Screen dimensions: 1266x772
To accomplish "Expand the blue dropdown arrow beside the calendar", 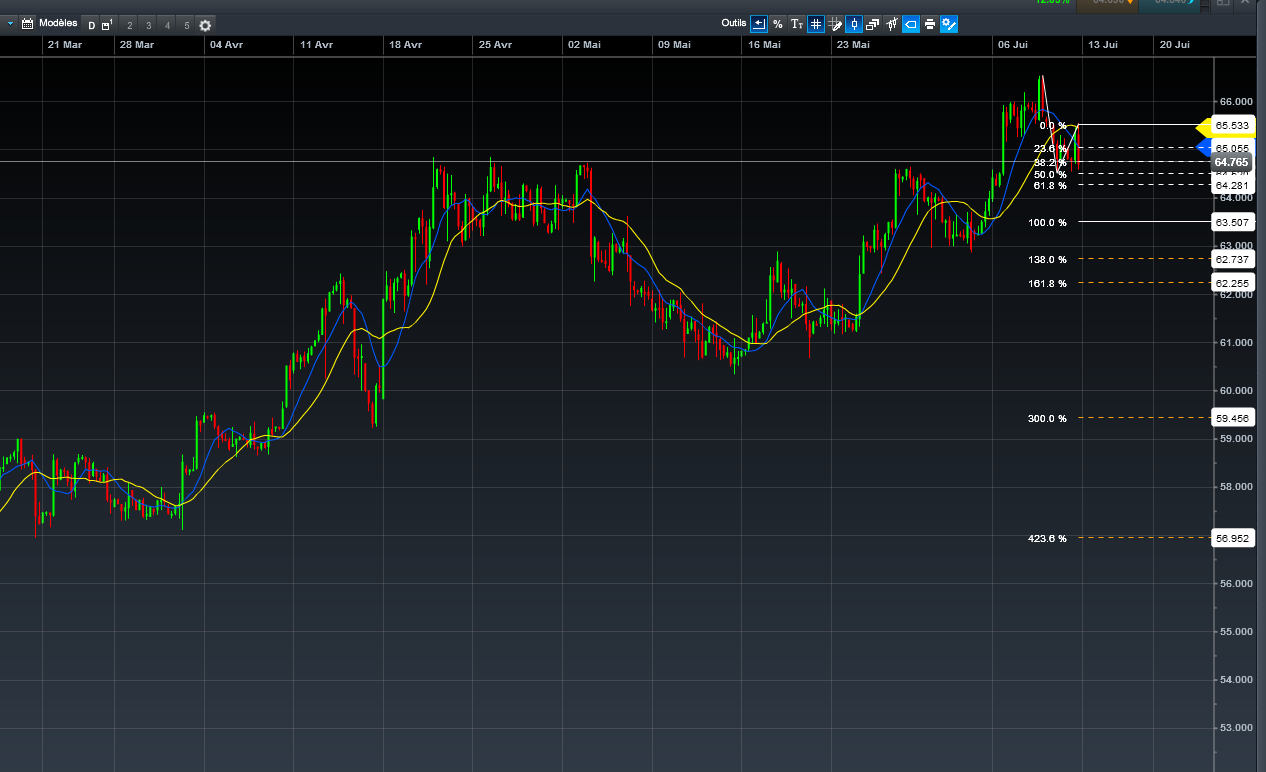I will [10, 24].
